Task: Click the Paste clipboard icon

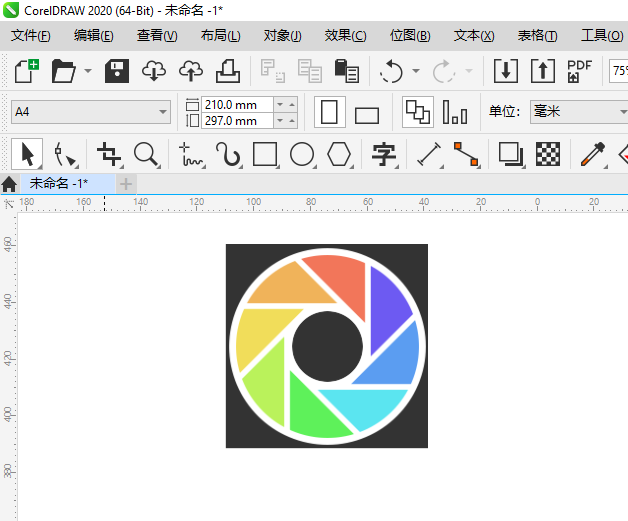Action: tap(347, 71)
